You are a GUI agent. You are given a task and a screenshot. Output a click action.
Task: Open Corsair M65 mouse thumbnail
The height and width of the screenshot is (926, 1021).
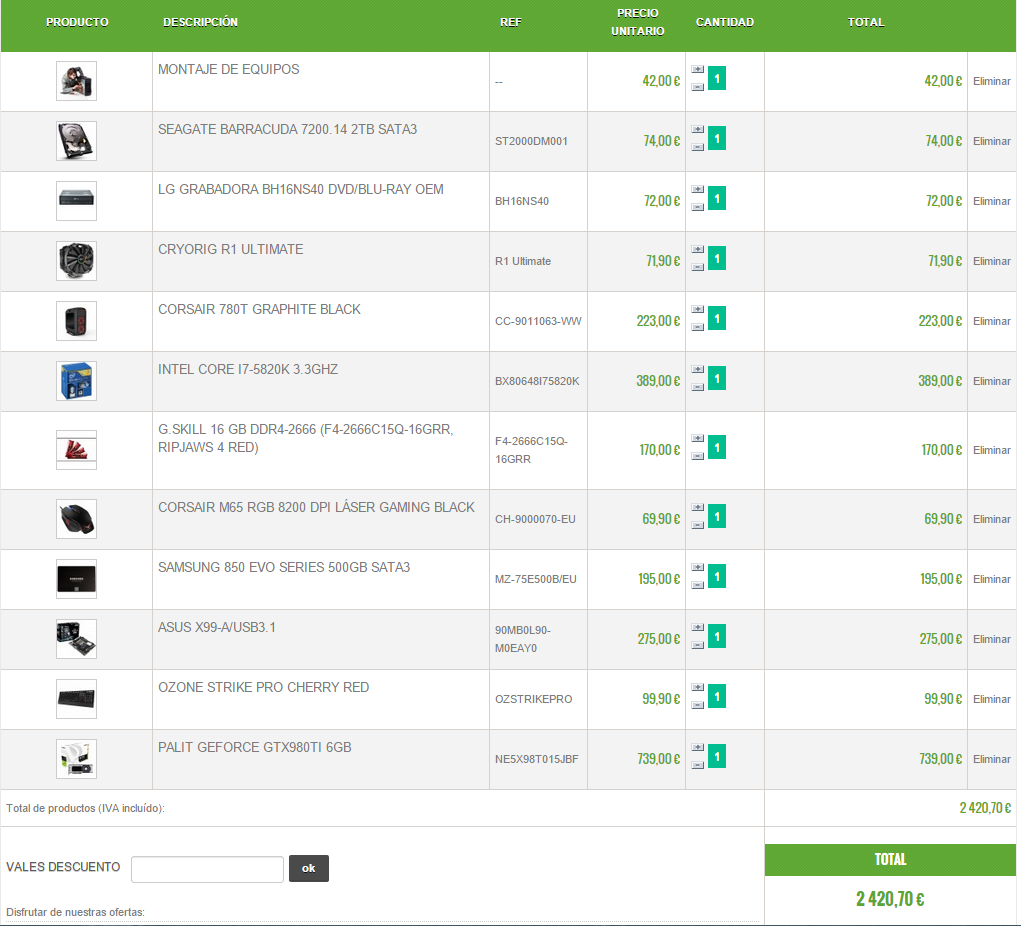[x=76, y=518]
